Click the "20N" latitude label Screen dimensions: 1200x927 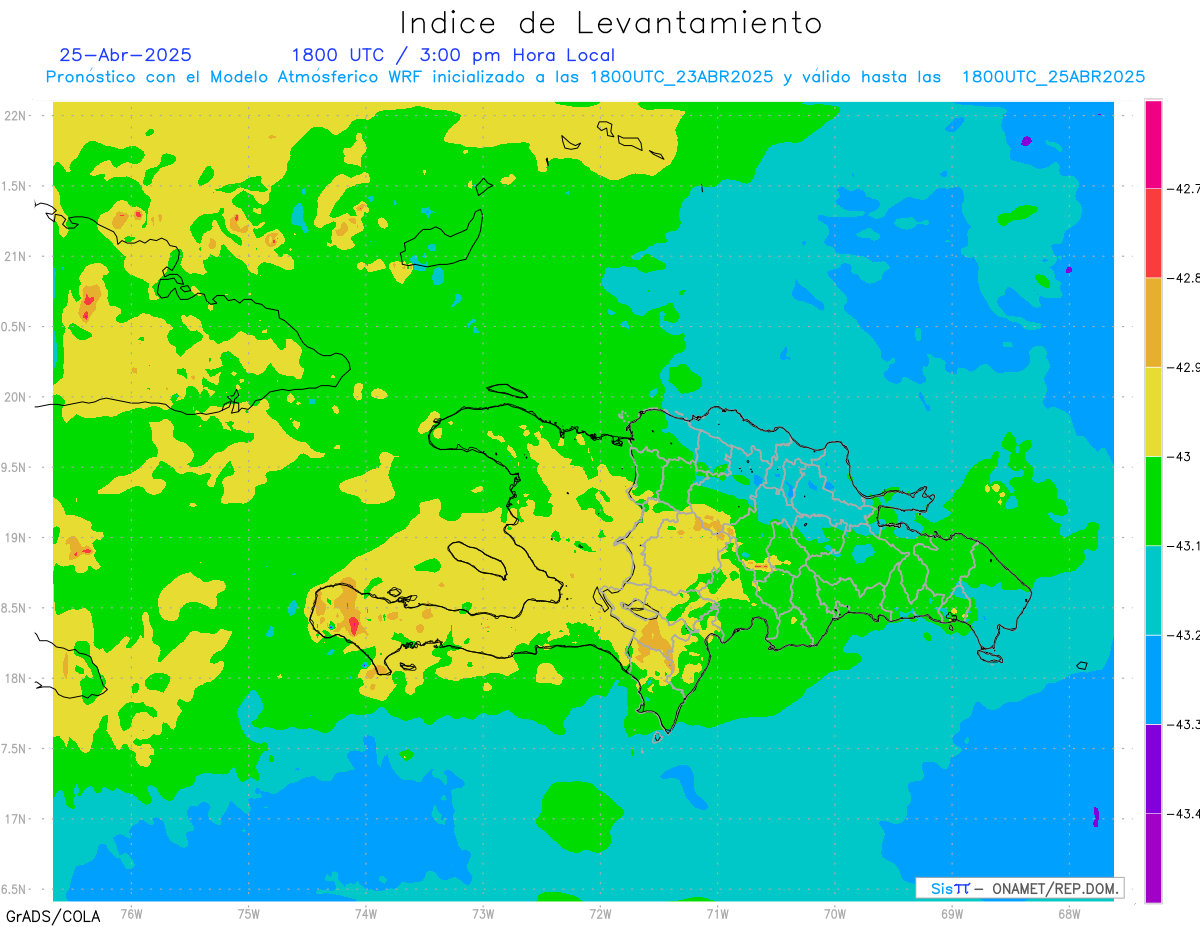point(15,397)
